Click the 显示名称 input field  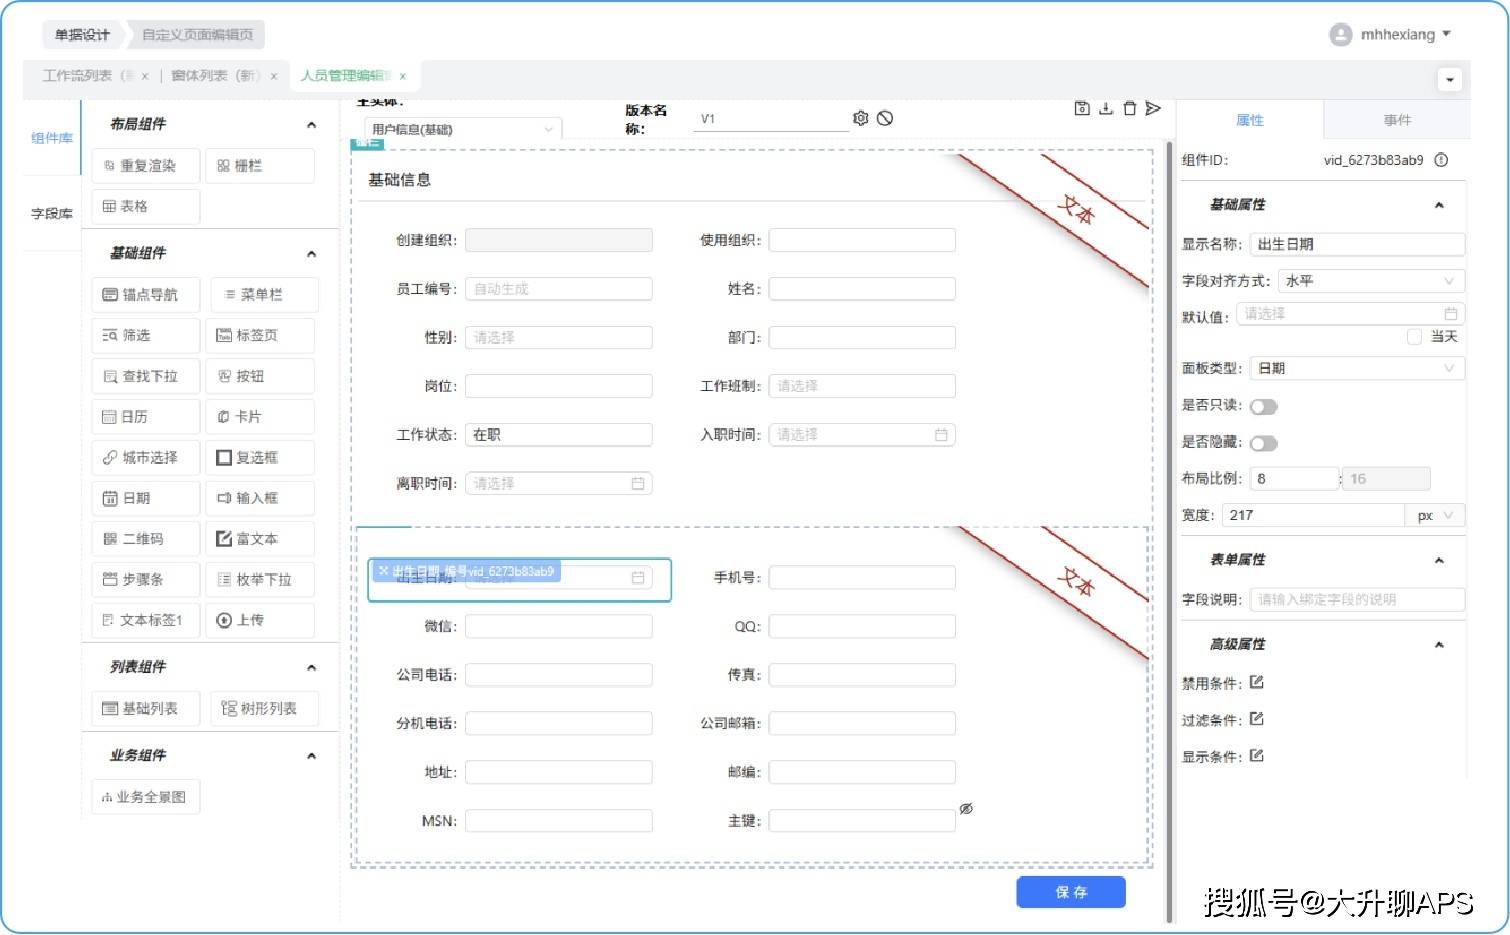click(x=1357, y=244)
